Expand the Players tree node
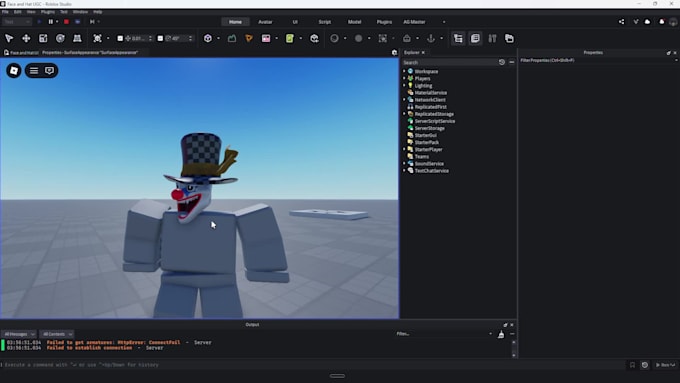Screen dimensions: 680x383 coord(404,79)
